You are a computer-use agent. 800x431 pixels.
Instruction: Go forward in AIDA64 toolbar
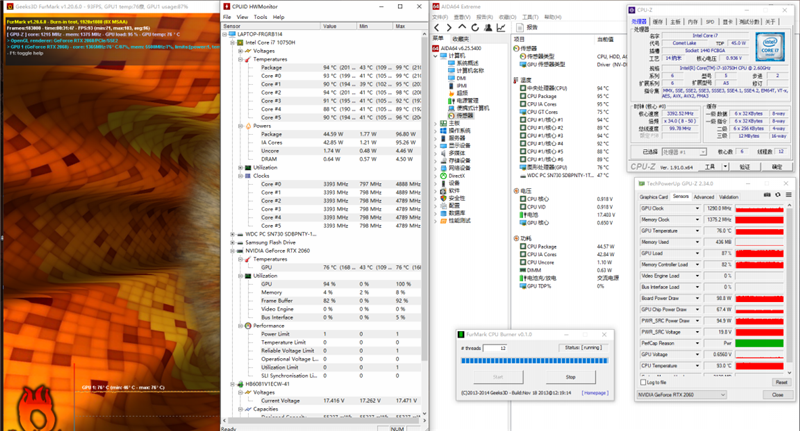point(449,28)
